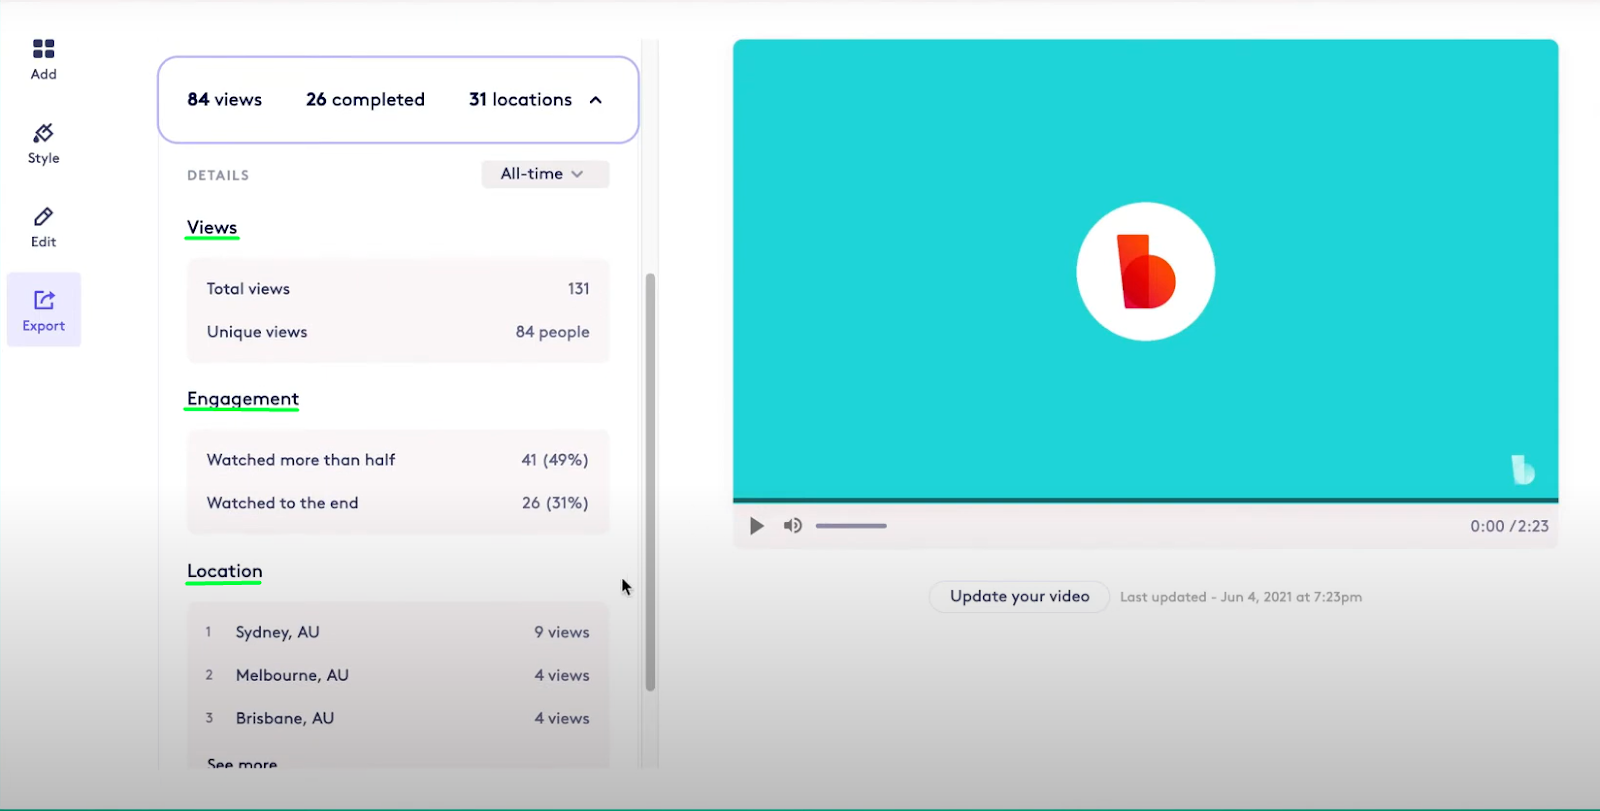Viewport: 1600px width, 811px height.
Task: Collapse the stats summary chevron
Action: [x=596, y=100]
